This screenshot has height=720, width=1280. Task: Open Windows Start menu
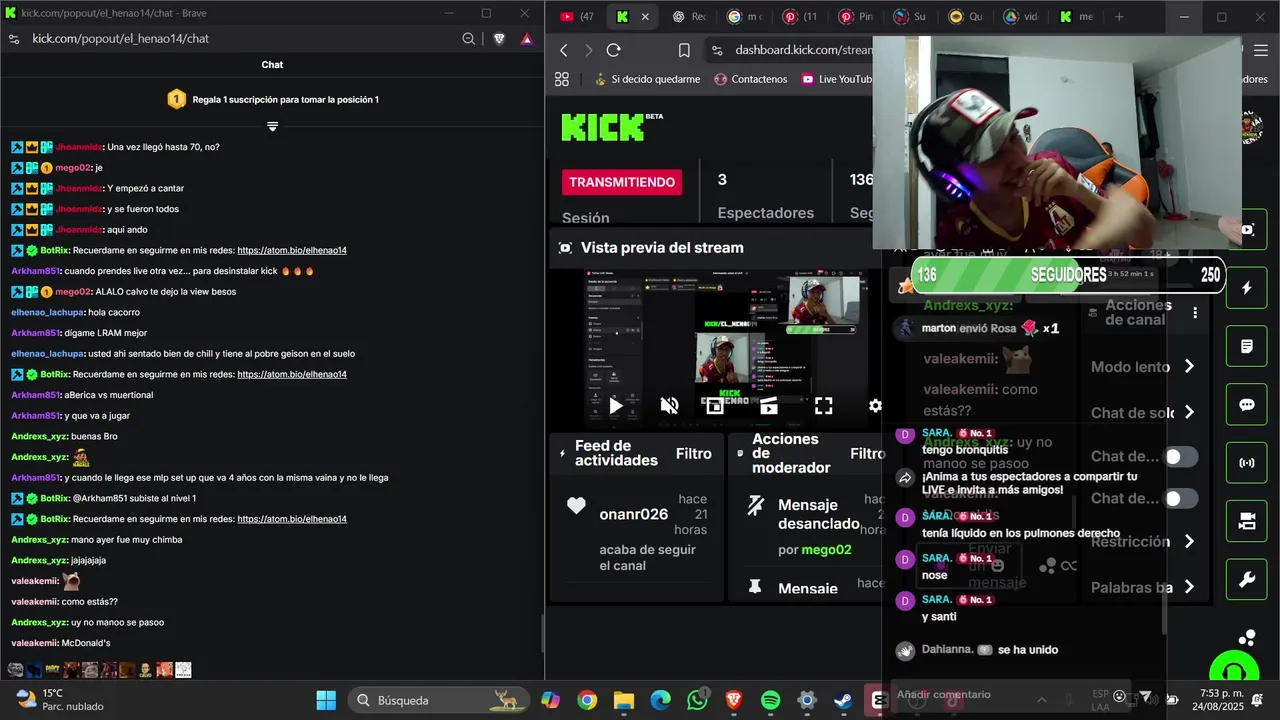[x=326, y=700]
